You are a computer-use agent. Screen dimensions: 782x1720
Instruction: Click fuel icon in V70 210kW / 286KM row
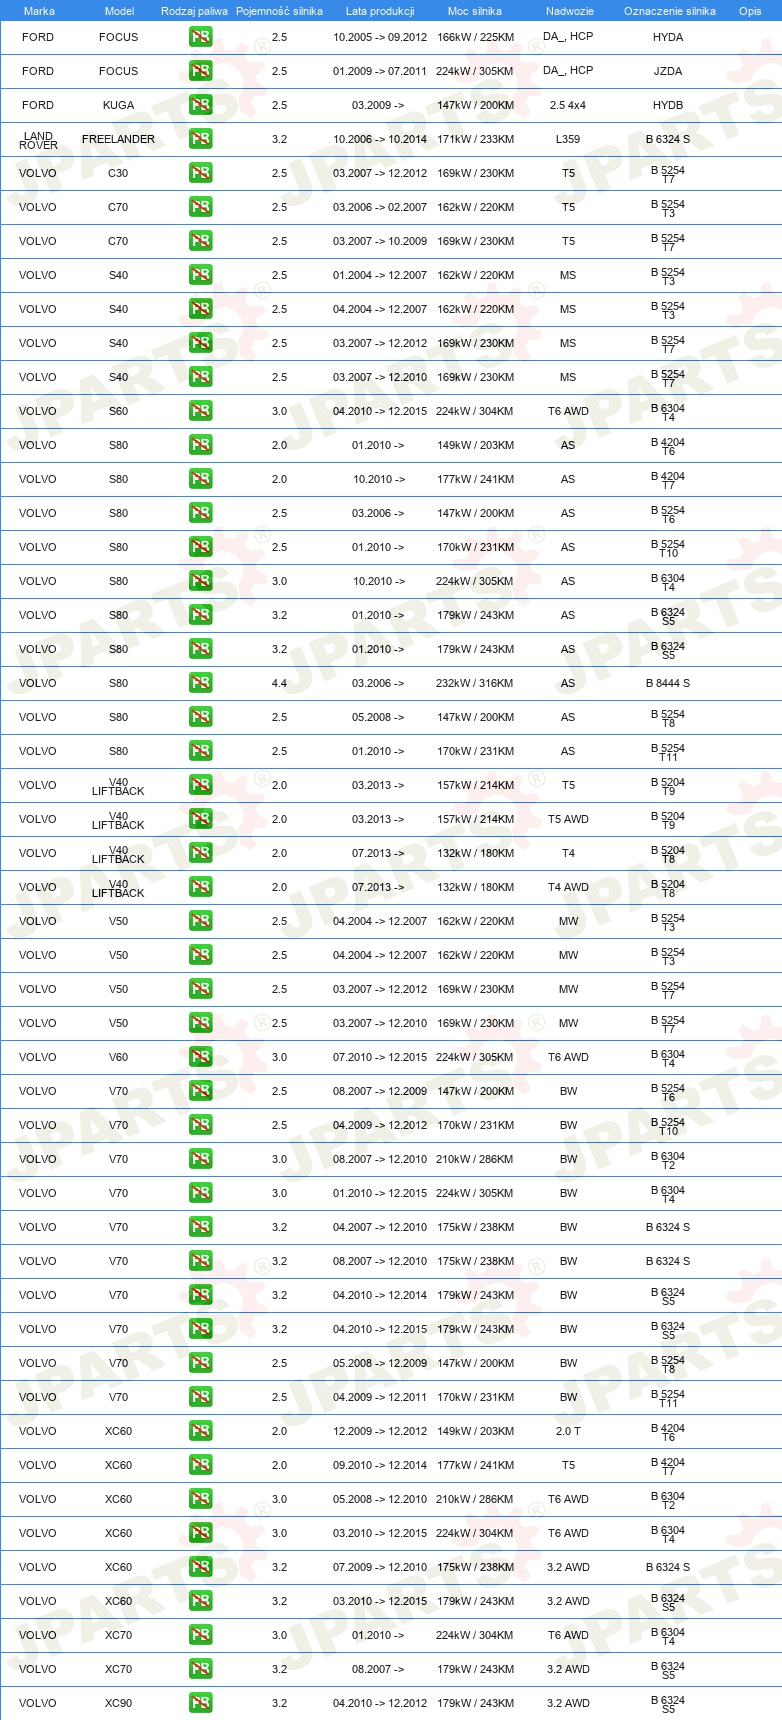pyautogui.click(x=200, y=1159)
